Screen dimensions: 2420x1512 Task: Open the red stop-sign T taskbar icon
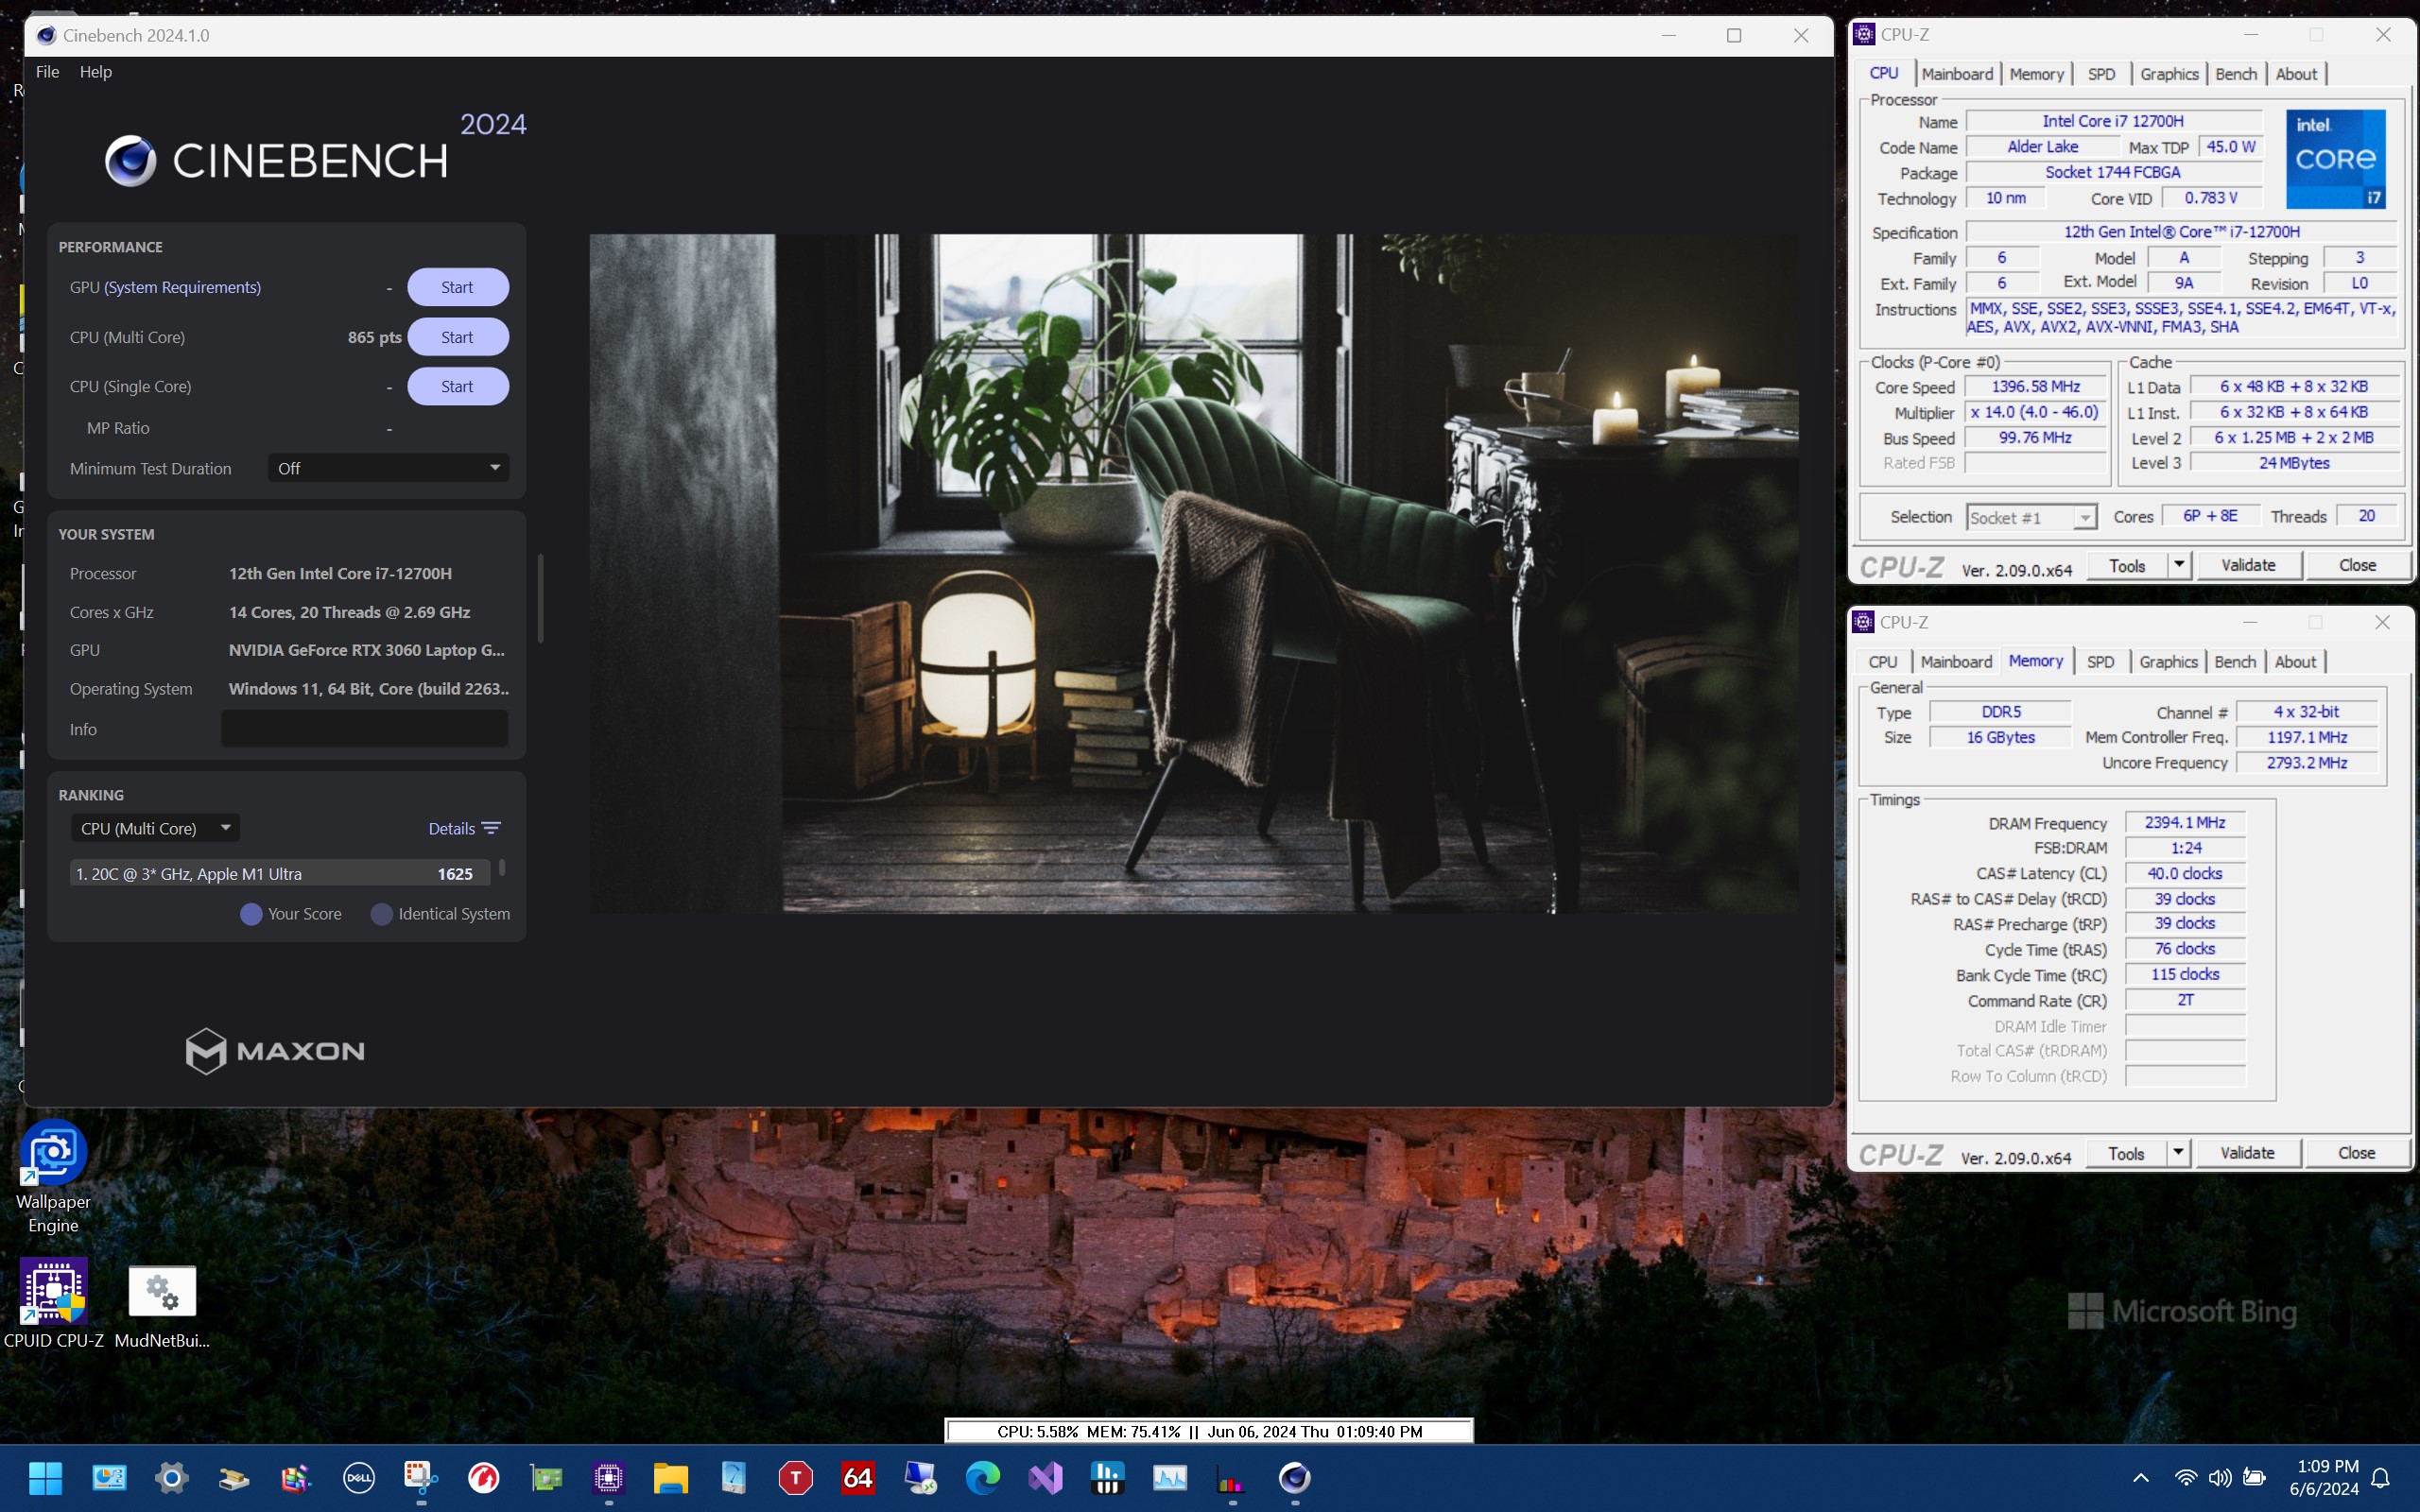click(796, 1477)
